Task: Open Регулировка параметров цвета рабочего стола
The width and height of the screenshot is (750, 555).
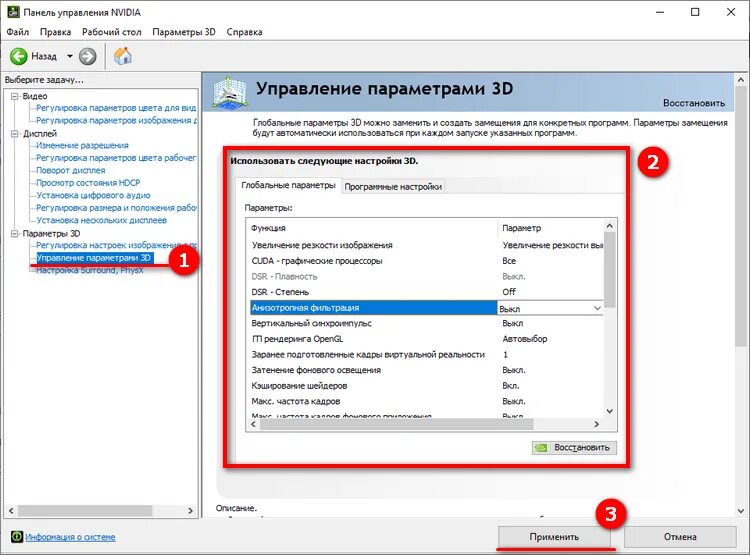Action: coord(116,158)
